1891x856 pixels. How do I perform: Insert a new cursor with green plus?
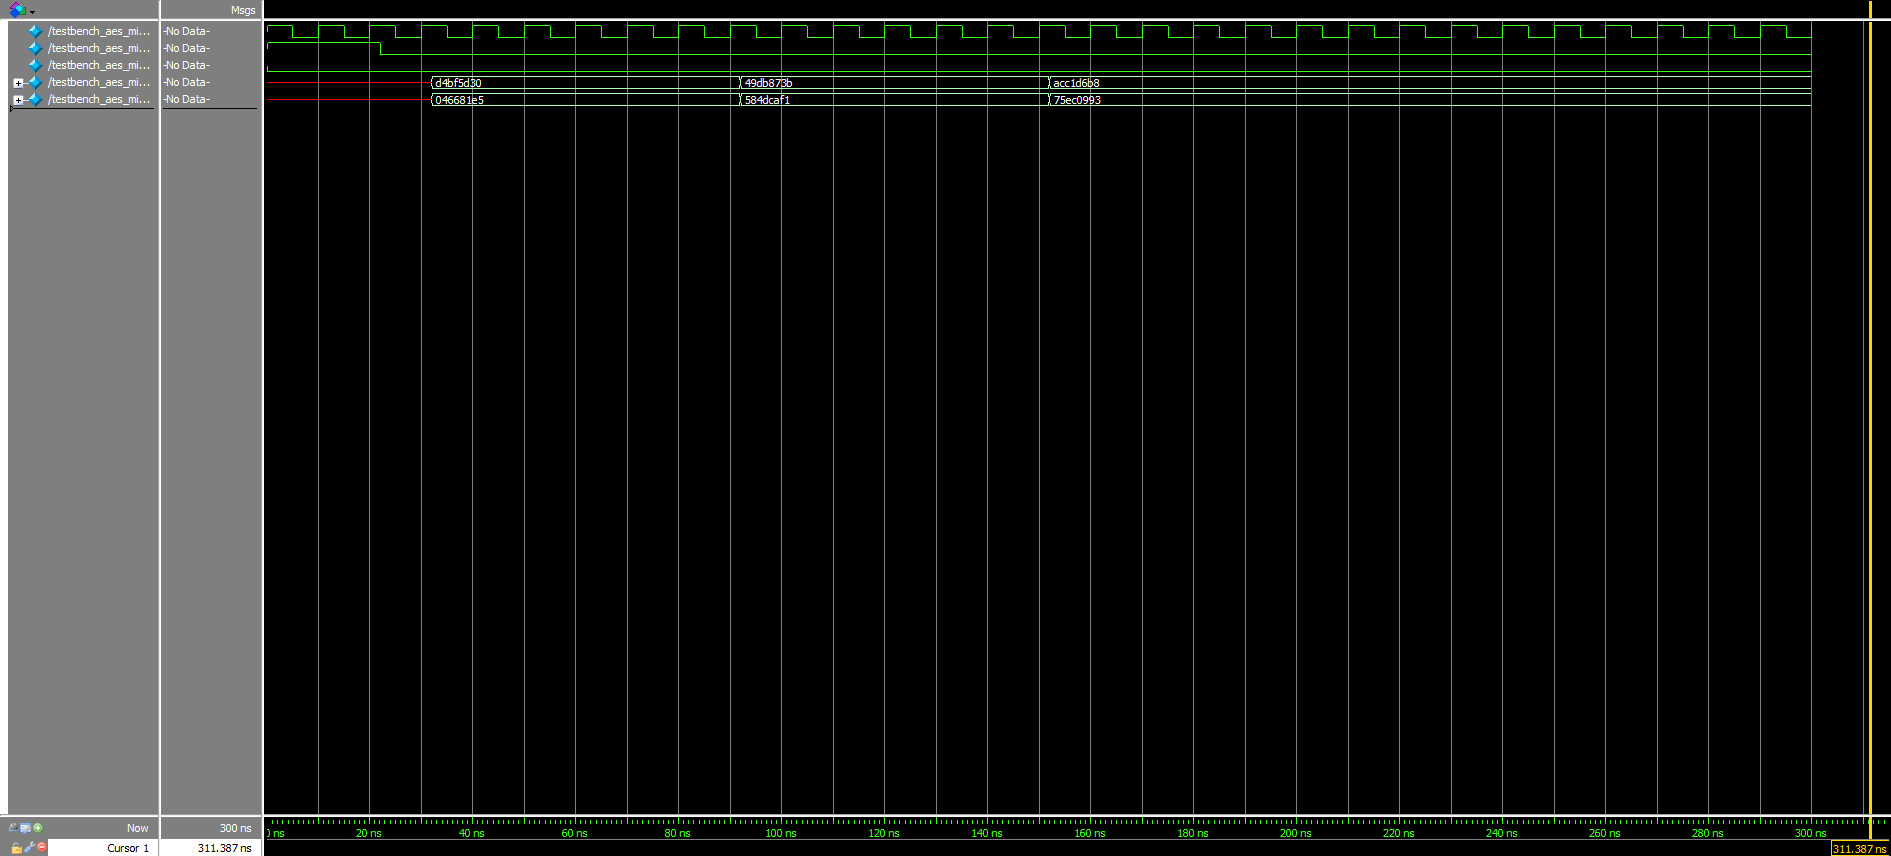[38, 828]
